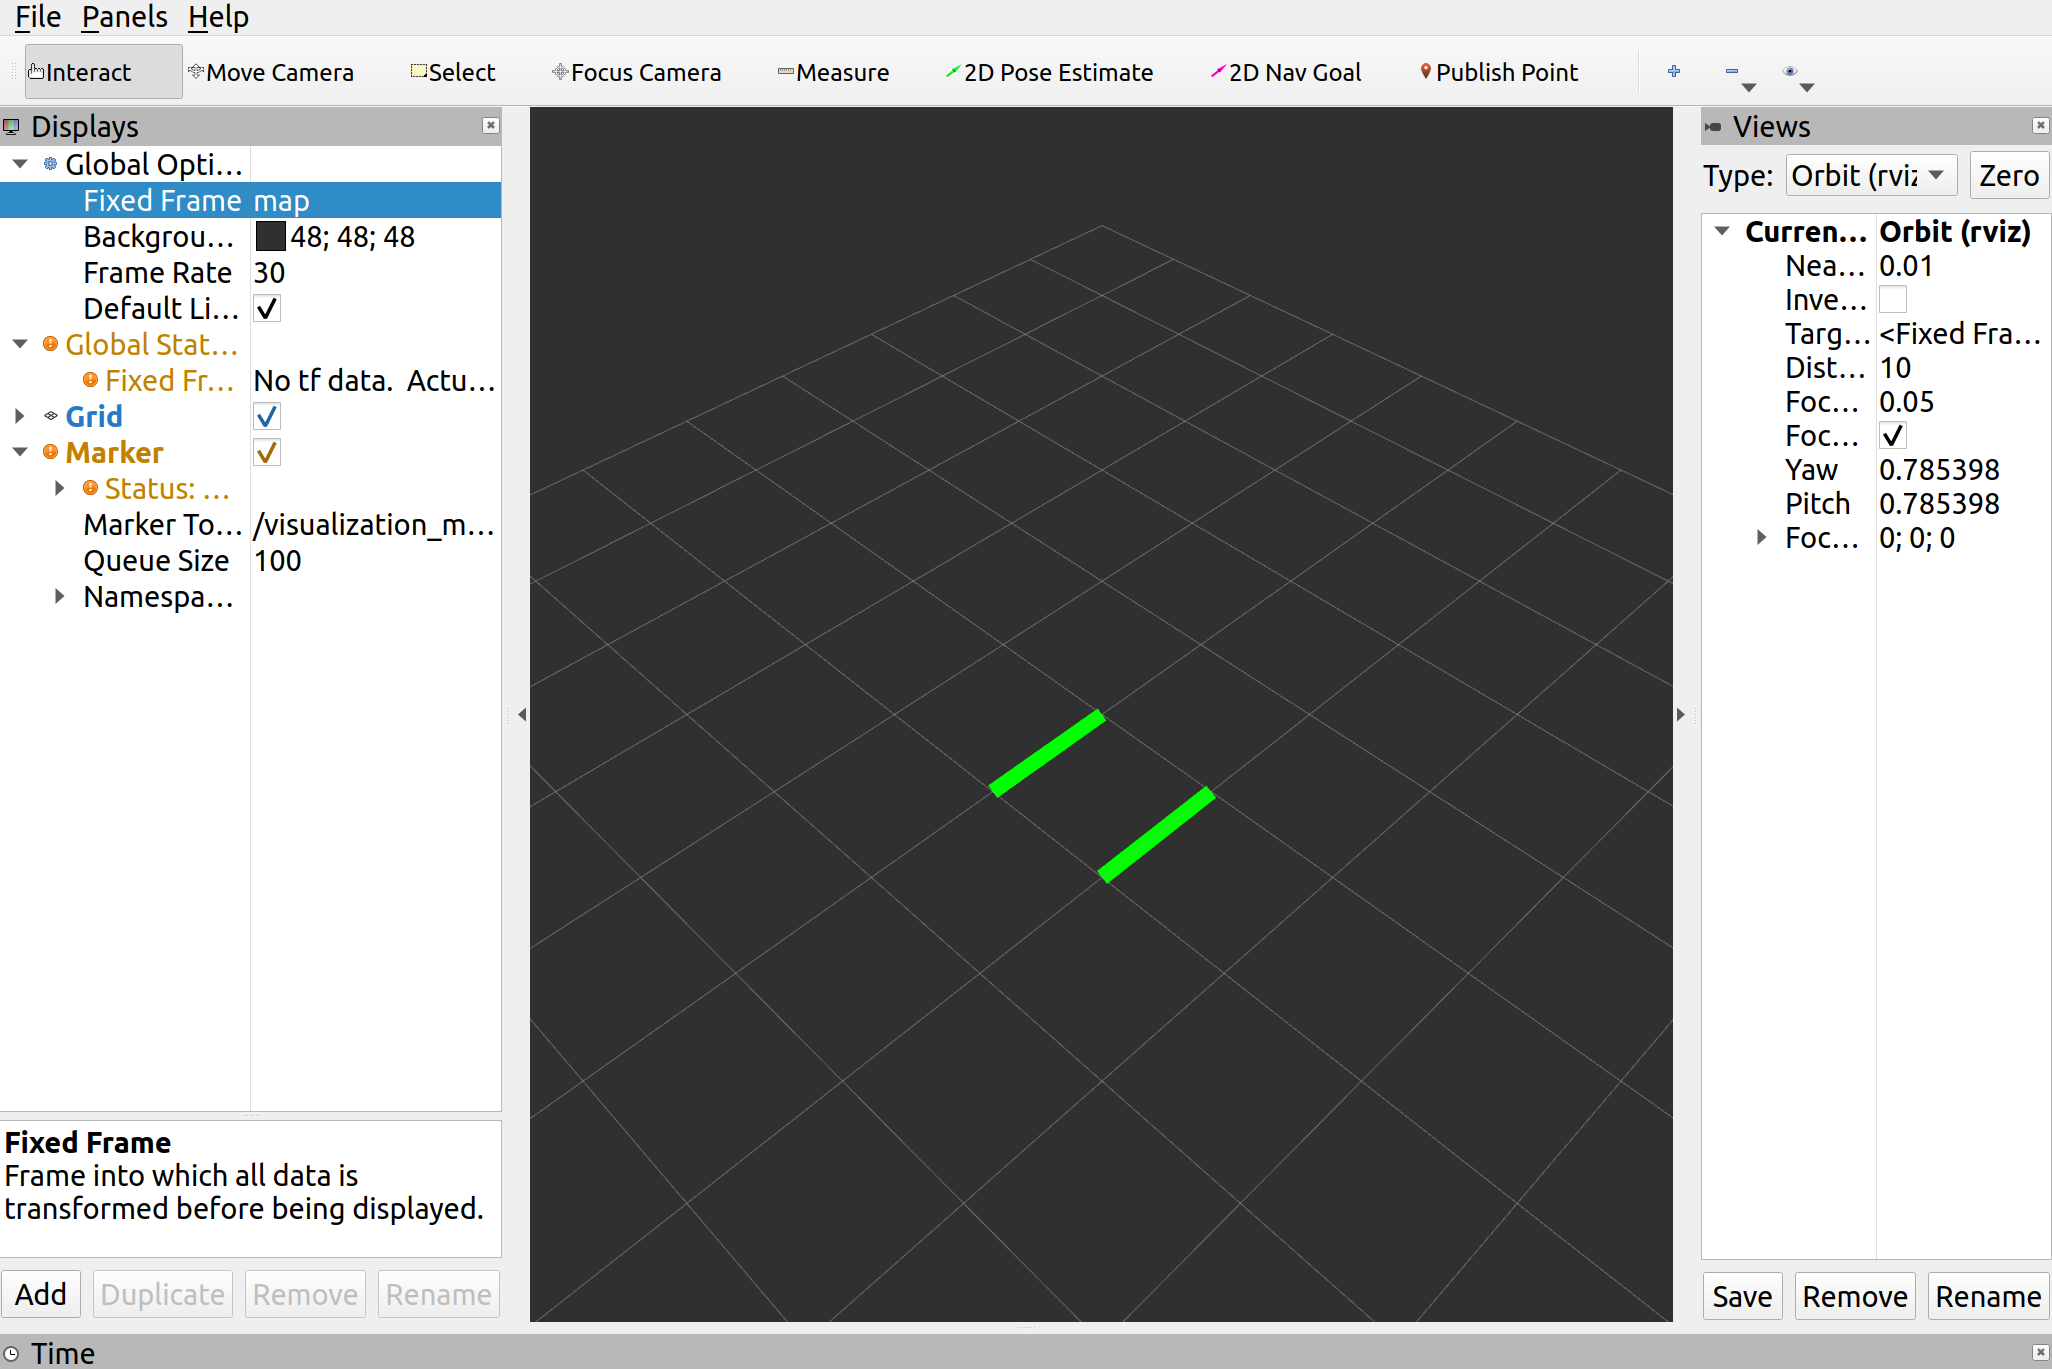Choose the Focus Camera tool
This screenshot has height=1369, width=2052.
(637, 72)
